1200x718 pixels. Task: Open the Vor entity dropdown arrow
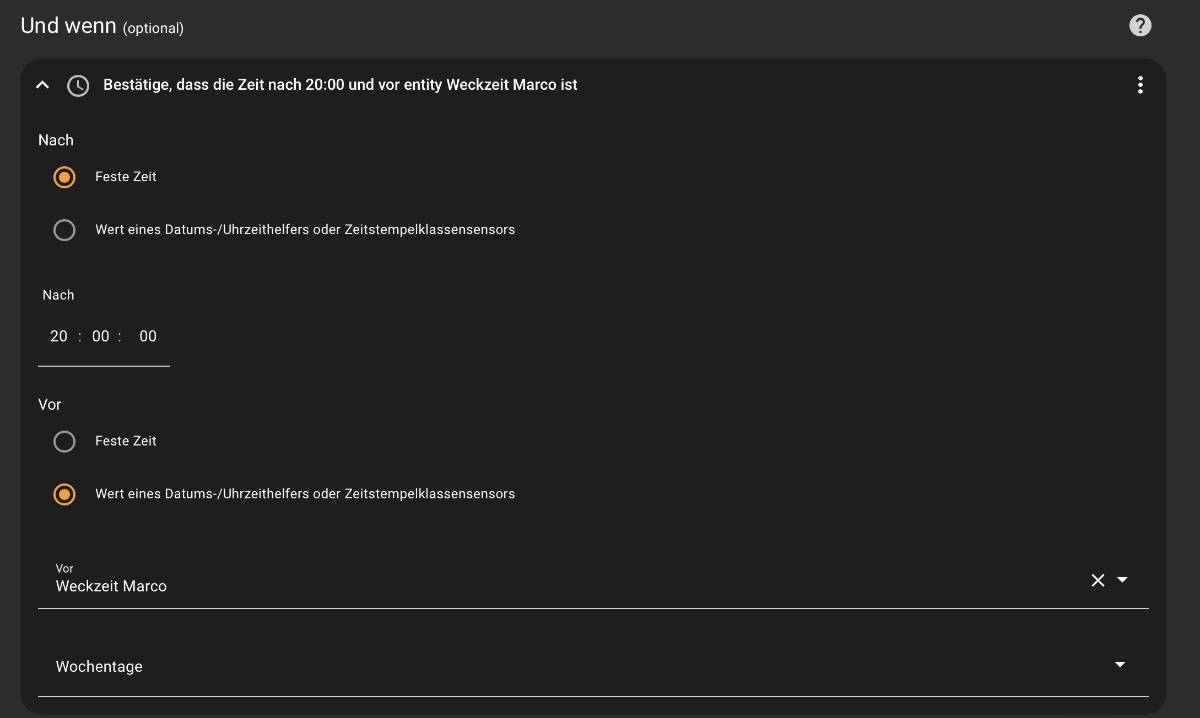1122,580
